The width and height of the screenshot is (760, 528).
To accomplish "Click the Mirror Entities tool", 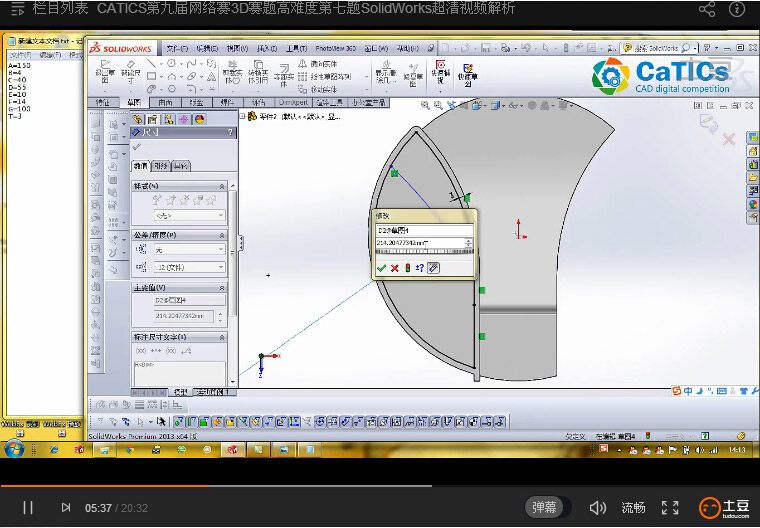I will coord(317,64).
